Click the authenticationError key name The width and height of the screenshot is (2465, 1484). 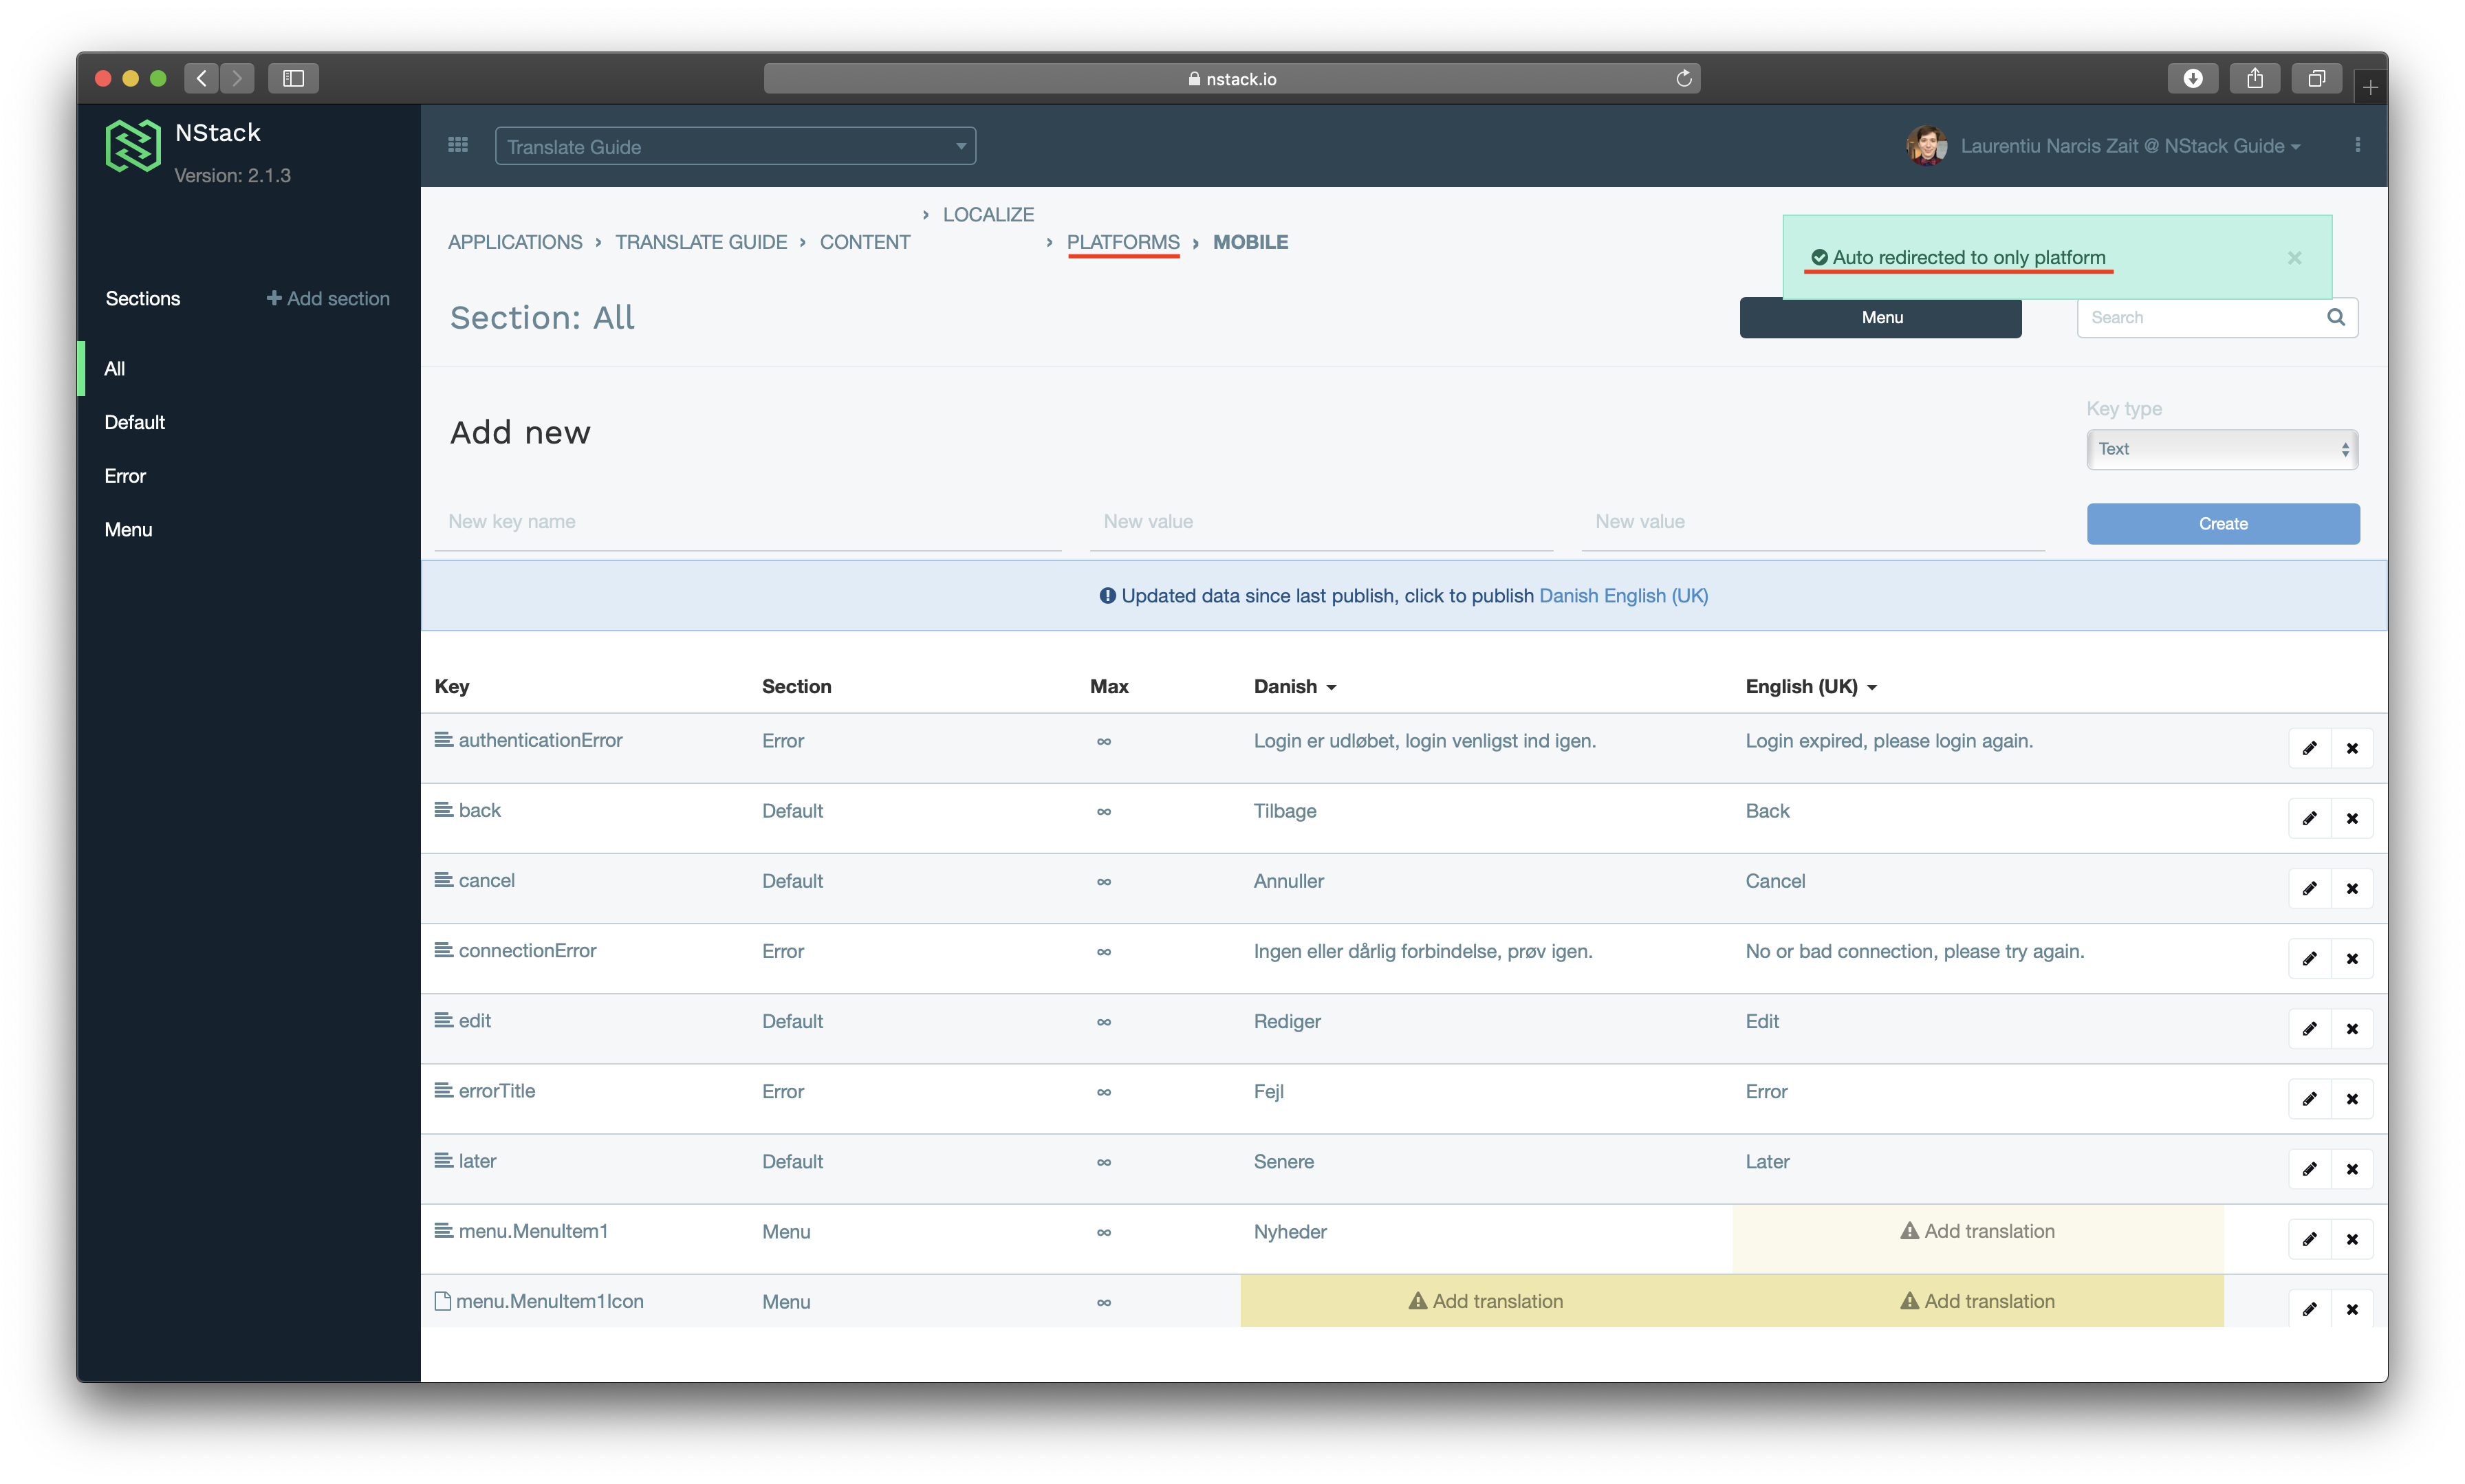(540, 740)
